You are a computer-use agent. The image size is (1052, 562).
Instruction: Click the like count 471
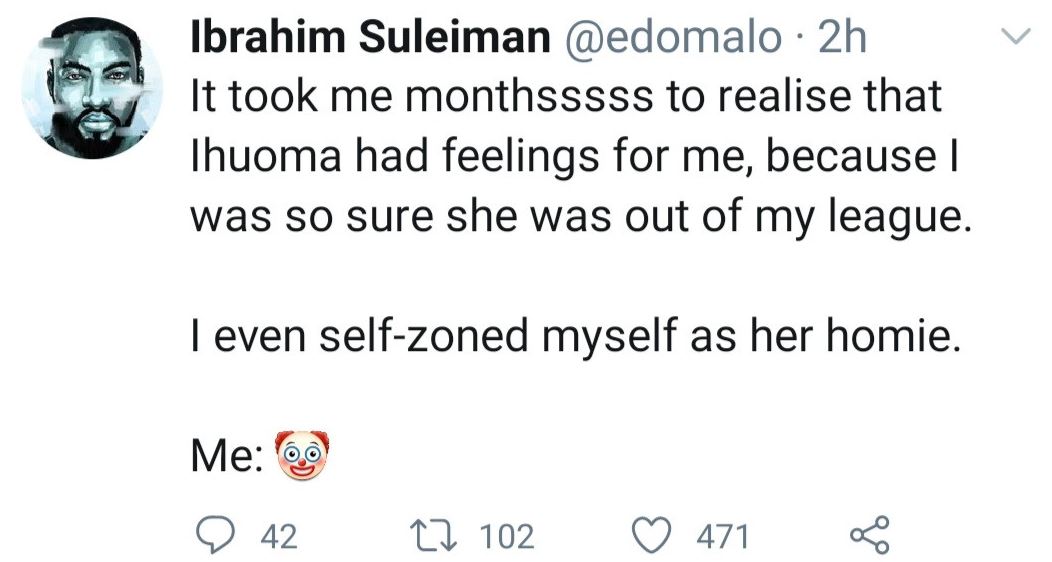pyautogui.click(x=722, y=537)
